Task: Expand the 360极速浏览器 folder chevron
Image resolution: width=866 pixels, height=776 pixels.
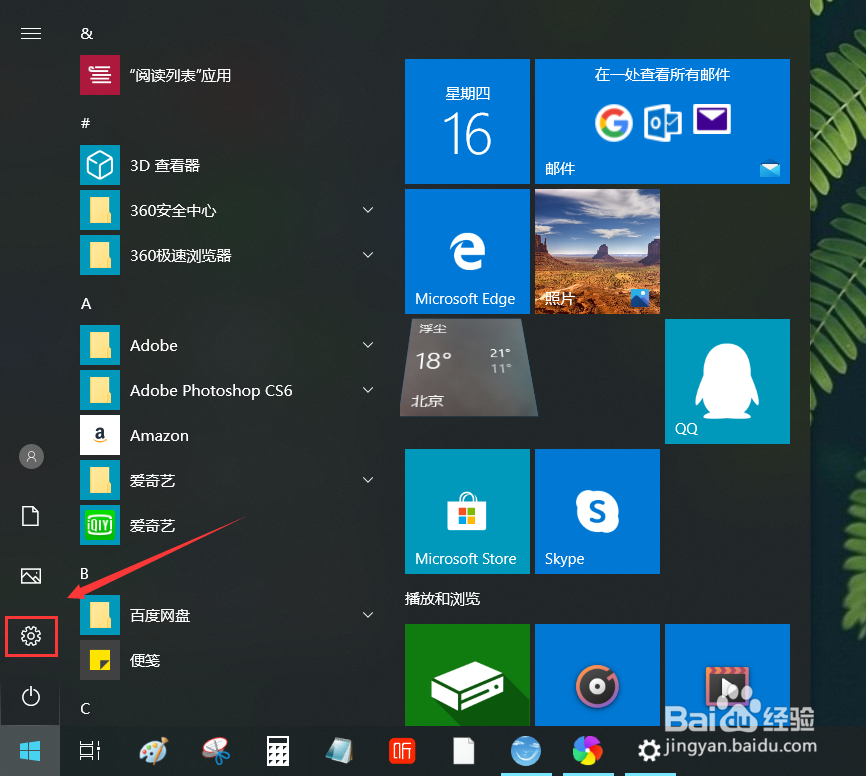Action: (x=368, y=255)
